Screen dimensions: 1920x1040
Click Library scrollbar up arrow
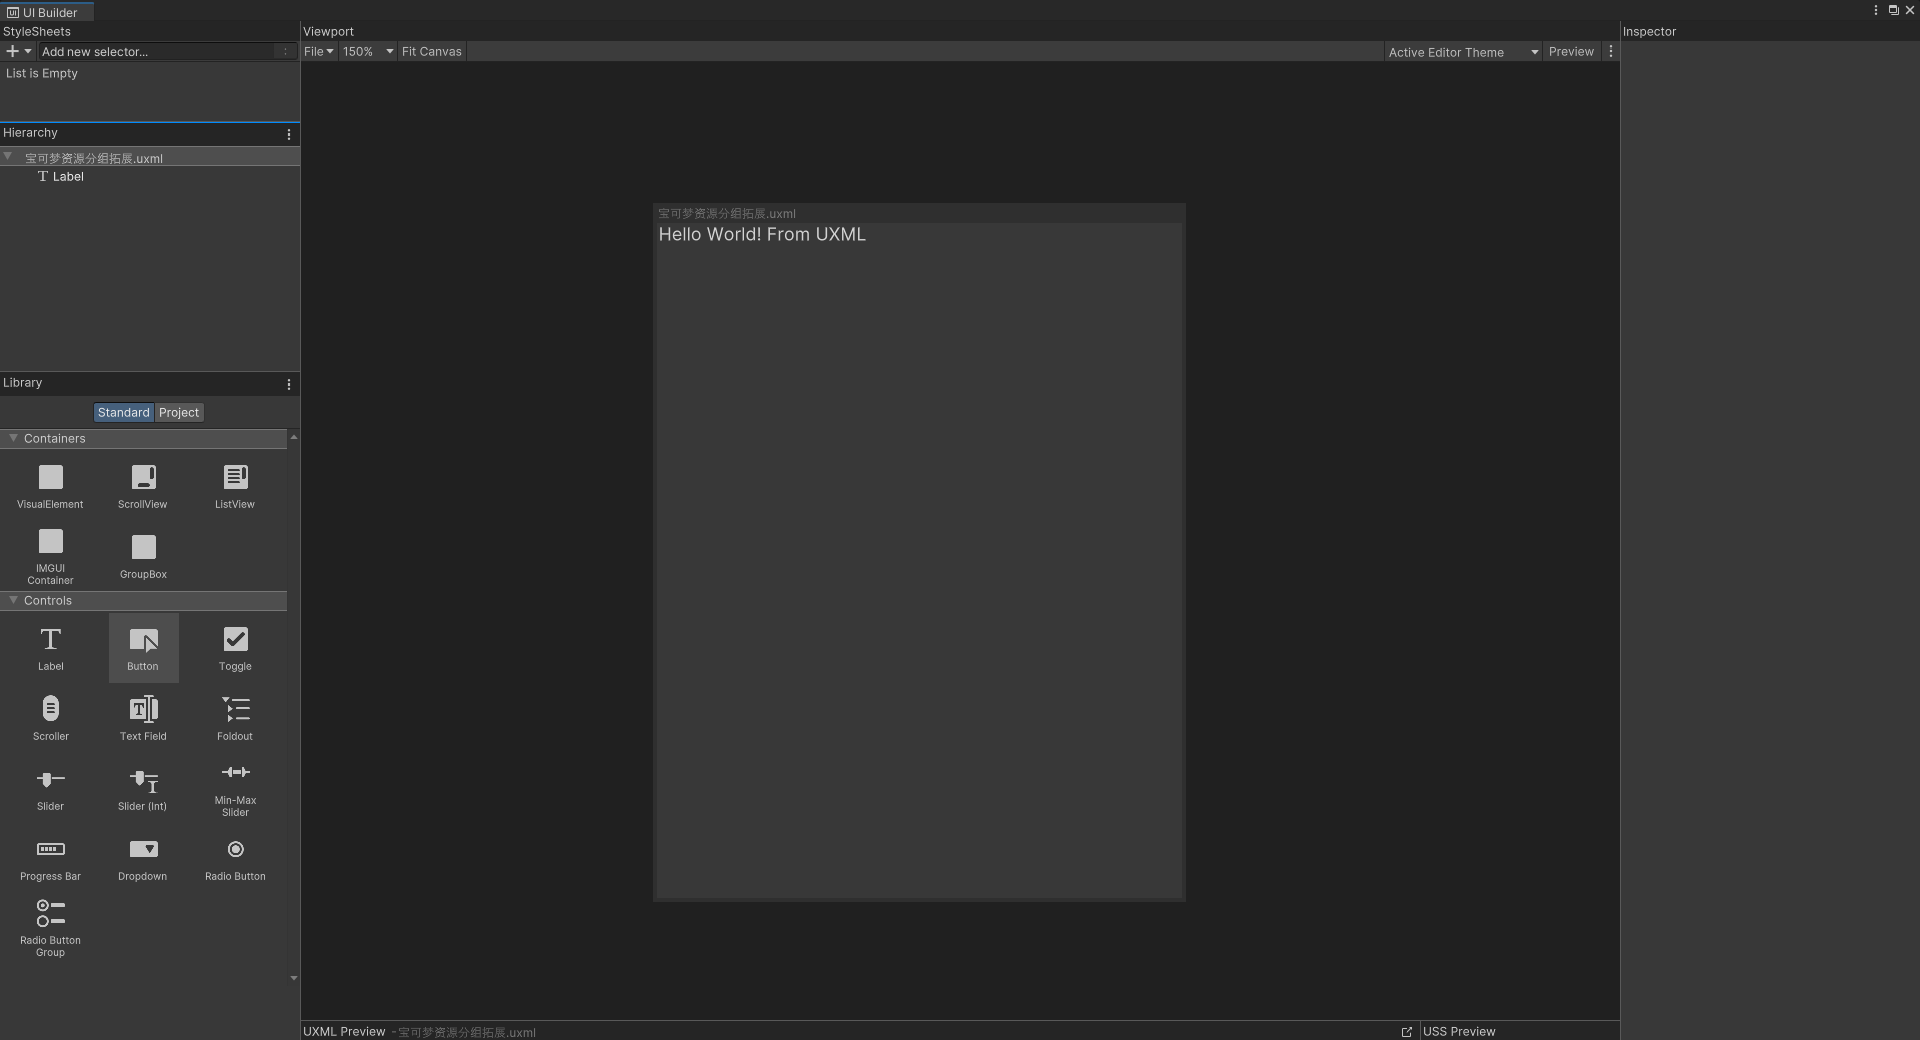(x=293, y=437)
